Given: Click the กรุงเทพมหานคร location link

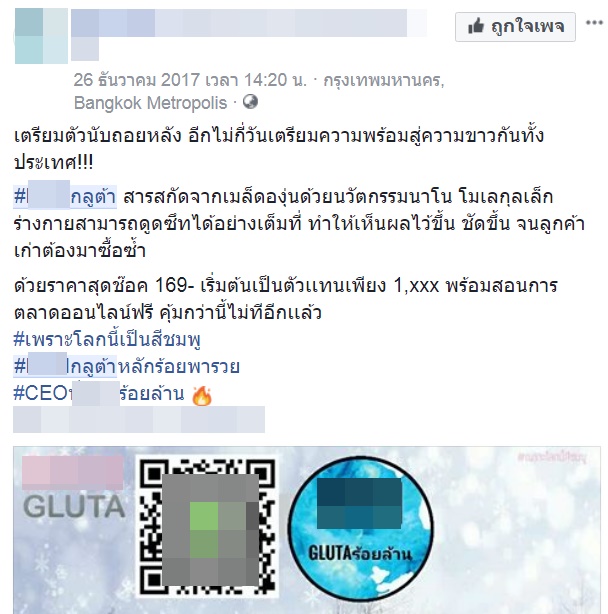Looking at the screenshot, I should click(x=384, y=81).
